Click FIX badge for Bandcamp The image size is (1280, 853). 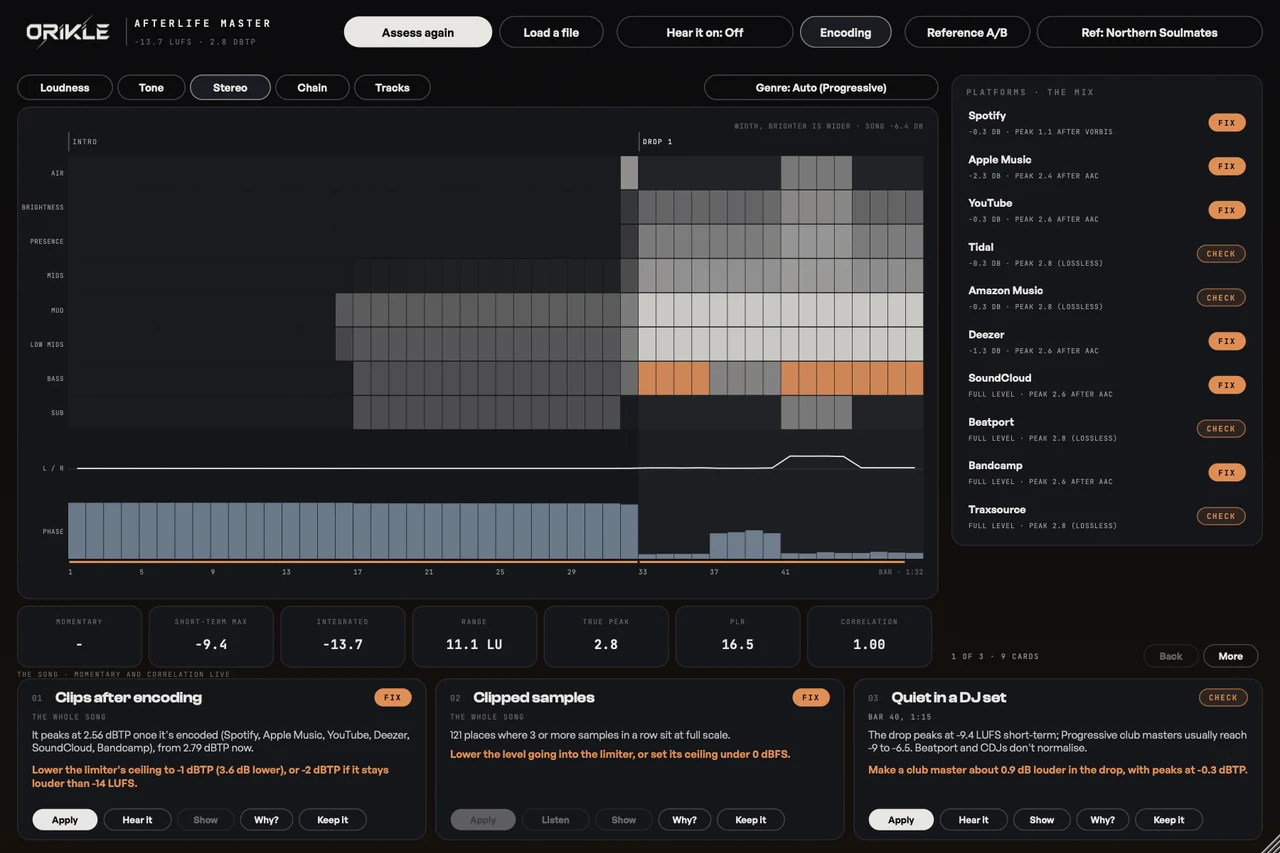[1227, 472]
